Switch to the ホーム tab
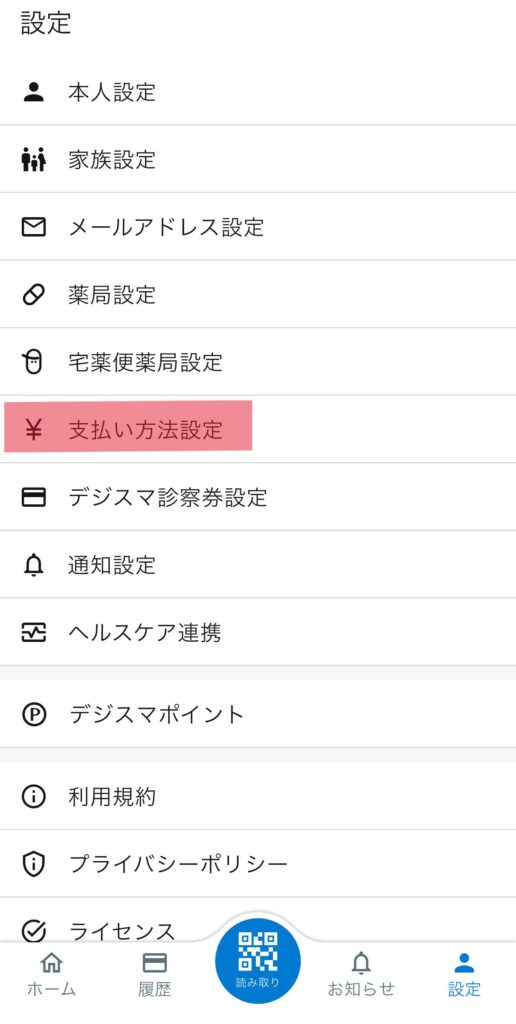The width and height of the screenshot is (516, 1024). click(52, 974)
